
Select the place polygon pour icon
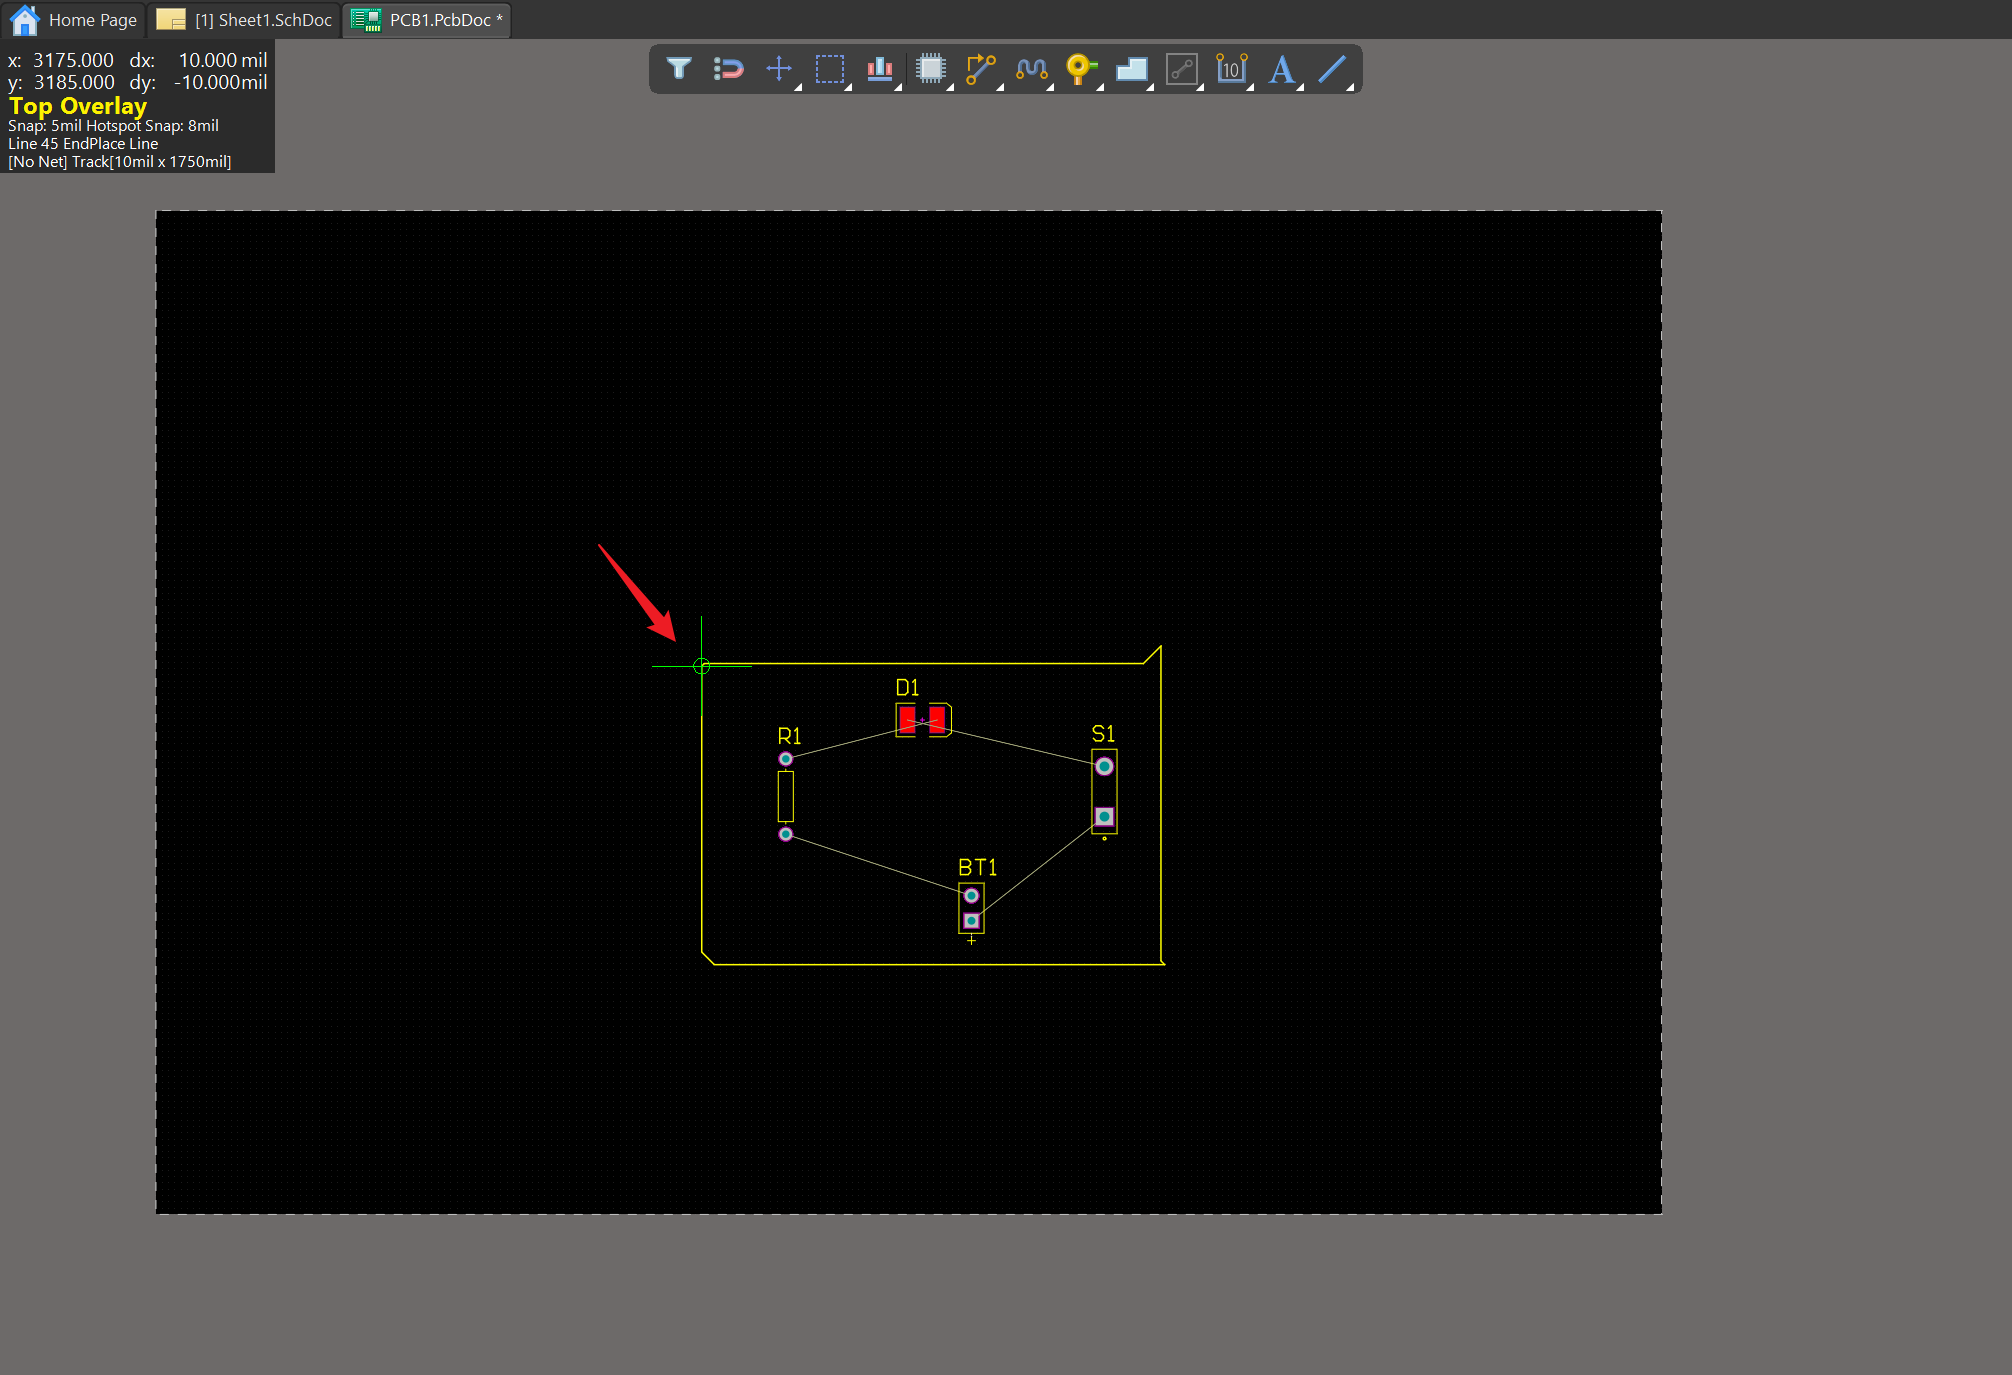point(1131,69)
